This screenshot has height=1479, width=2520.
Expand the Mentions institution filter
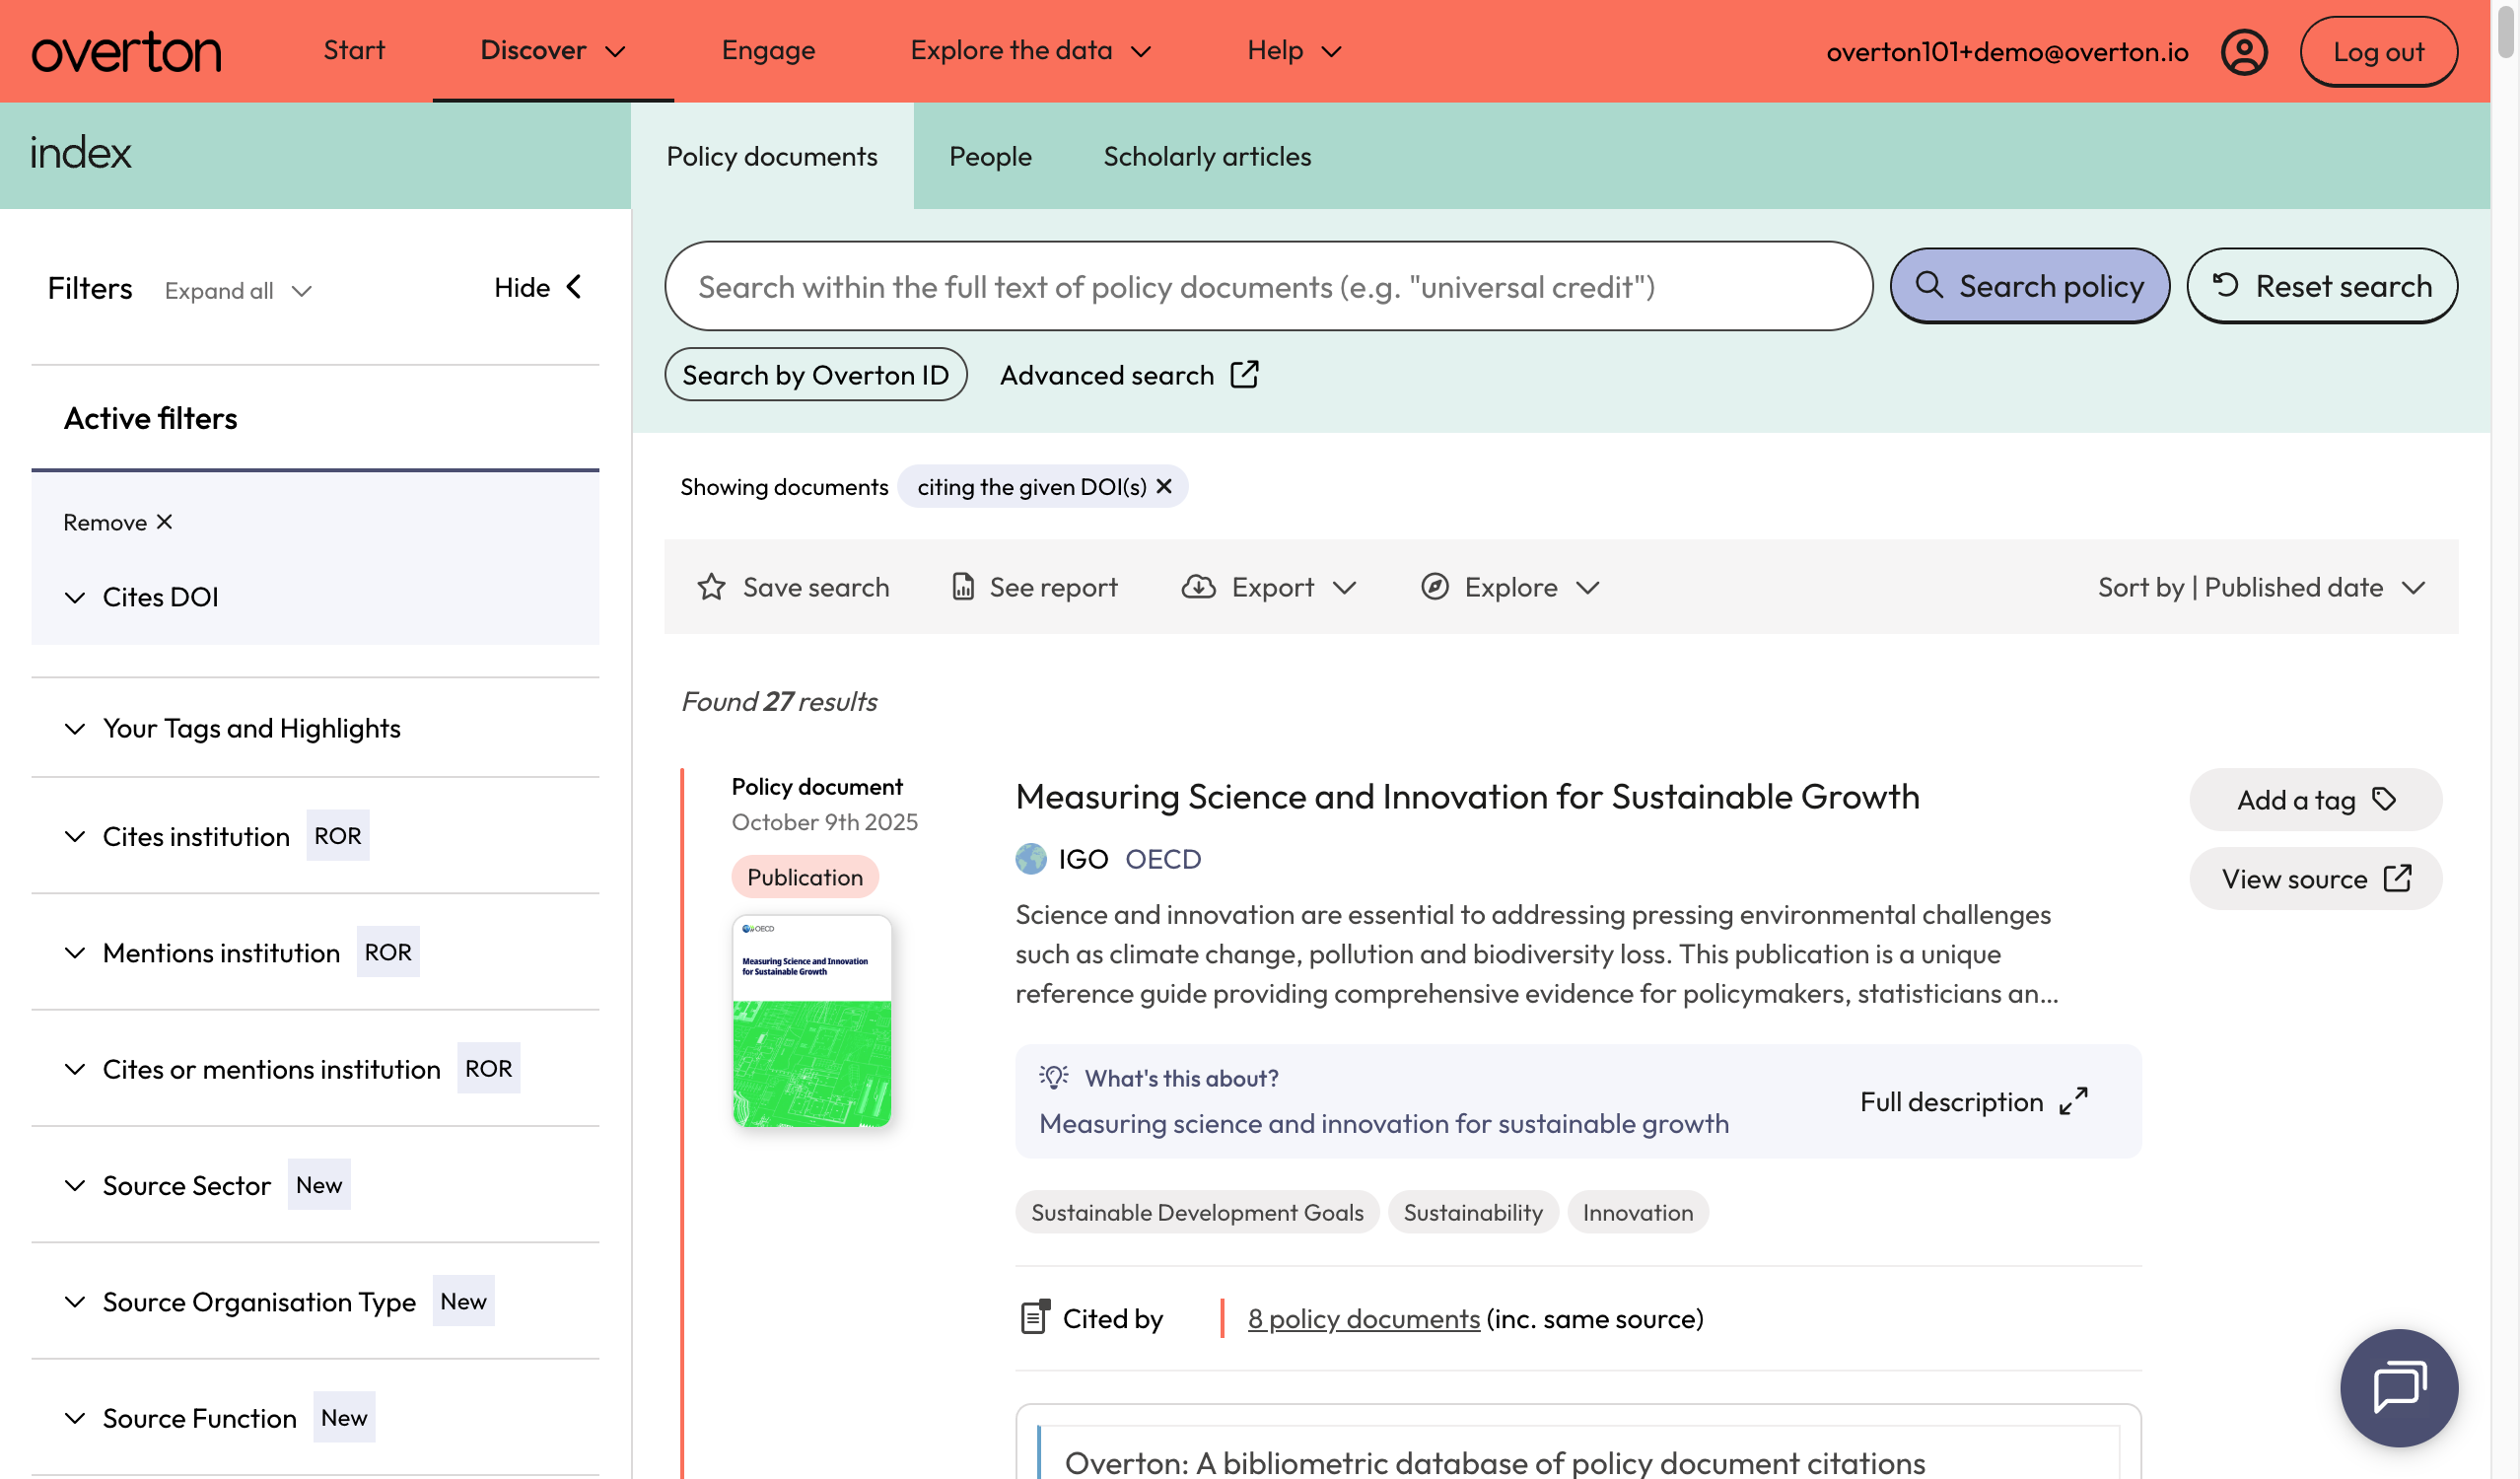coord(202,952)
